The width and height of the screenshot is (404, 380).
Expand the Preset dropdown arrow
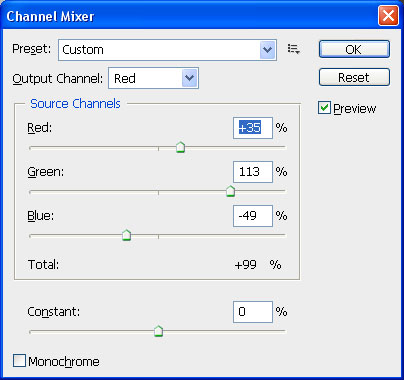[267, 50]
